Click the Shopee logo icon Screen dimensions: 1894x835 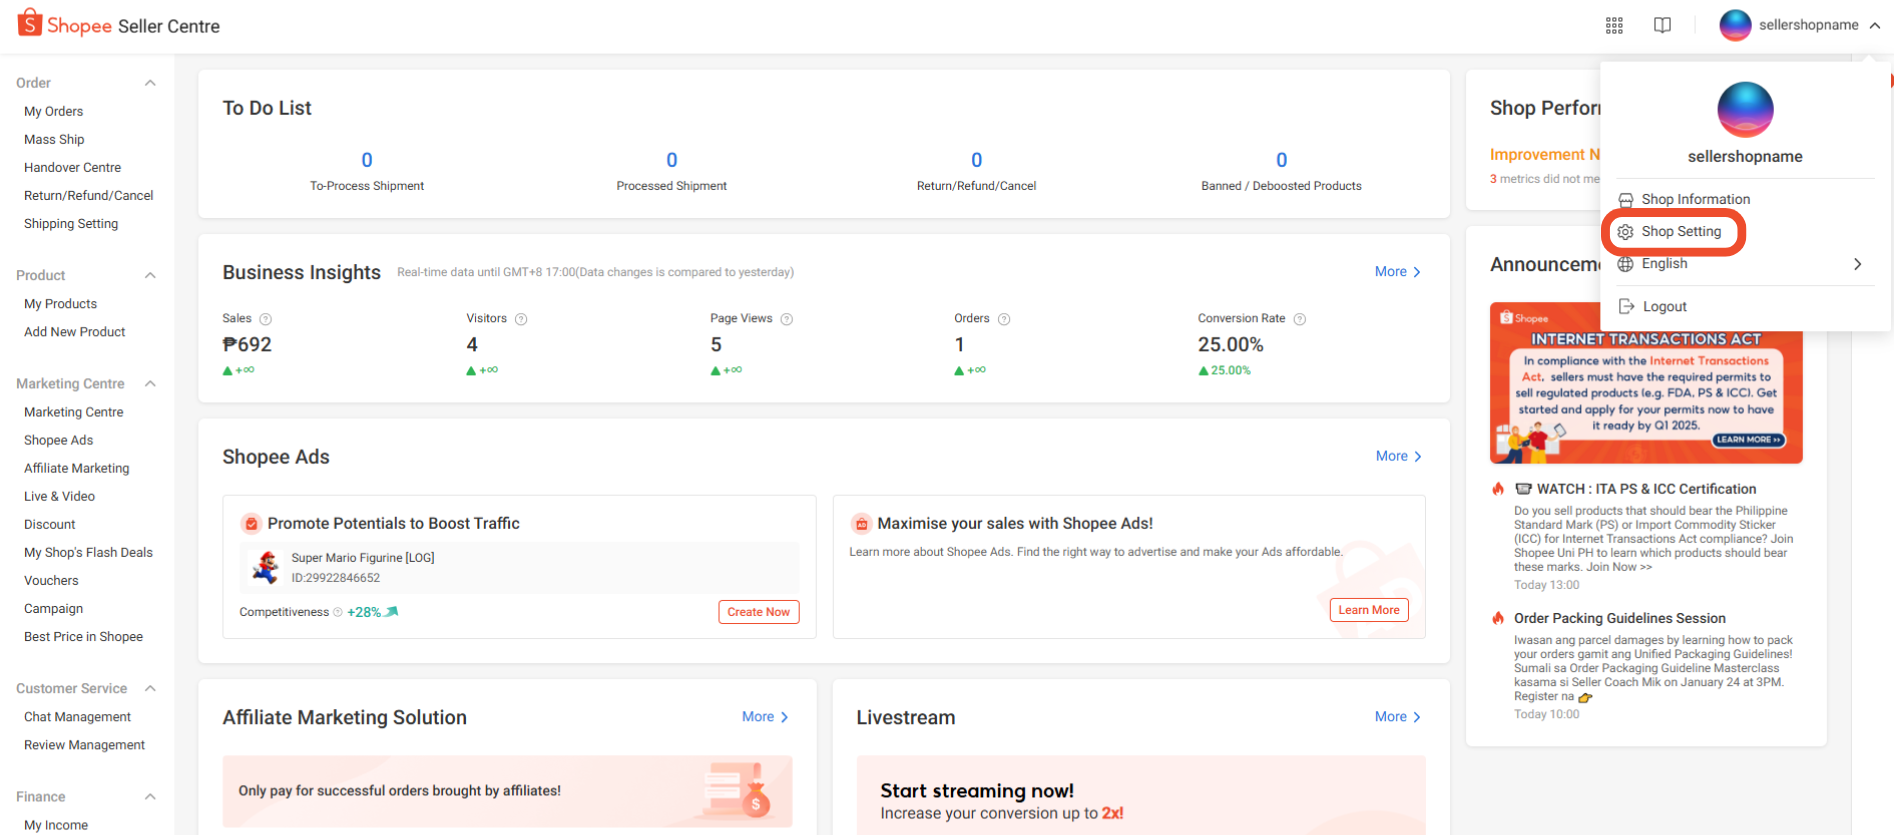click(x=30, y=23)
